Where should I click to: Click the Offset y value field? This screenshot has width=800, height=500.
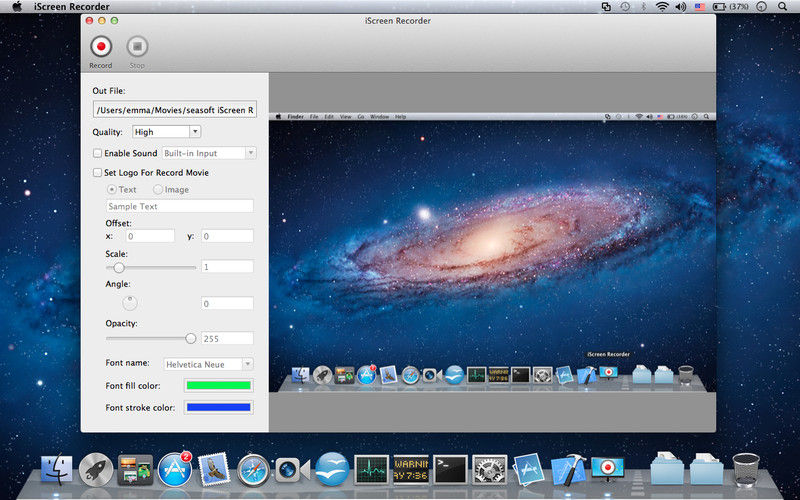[x=228, y=236]
